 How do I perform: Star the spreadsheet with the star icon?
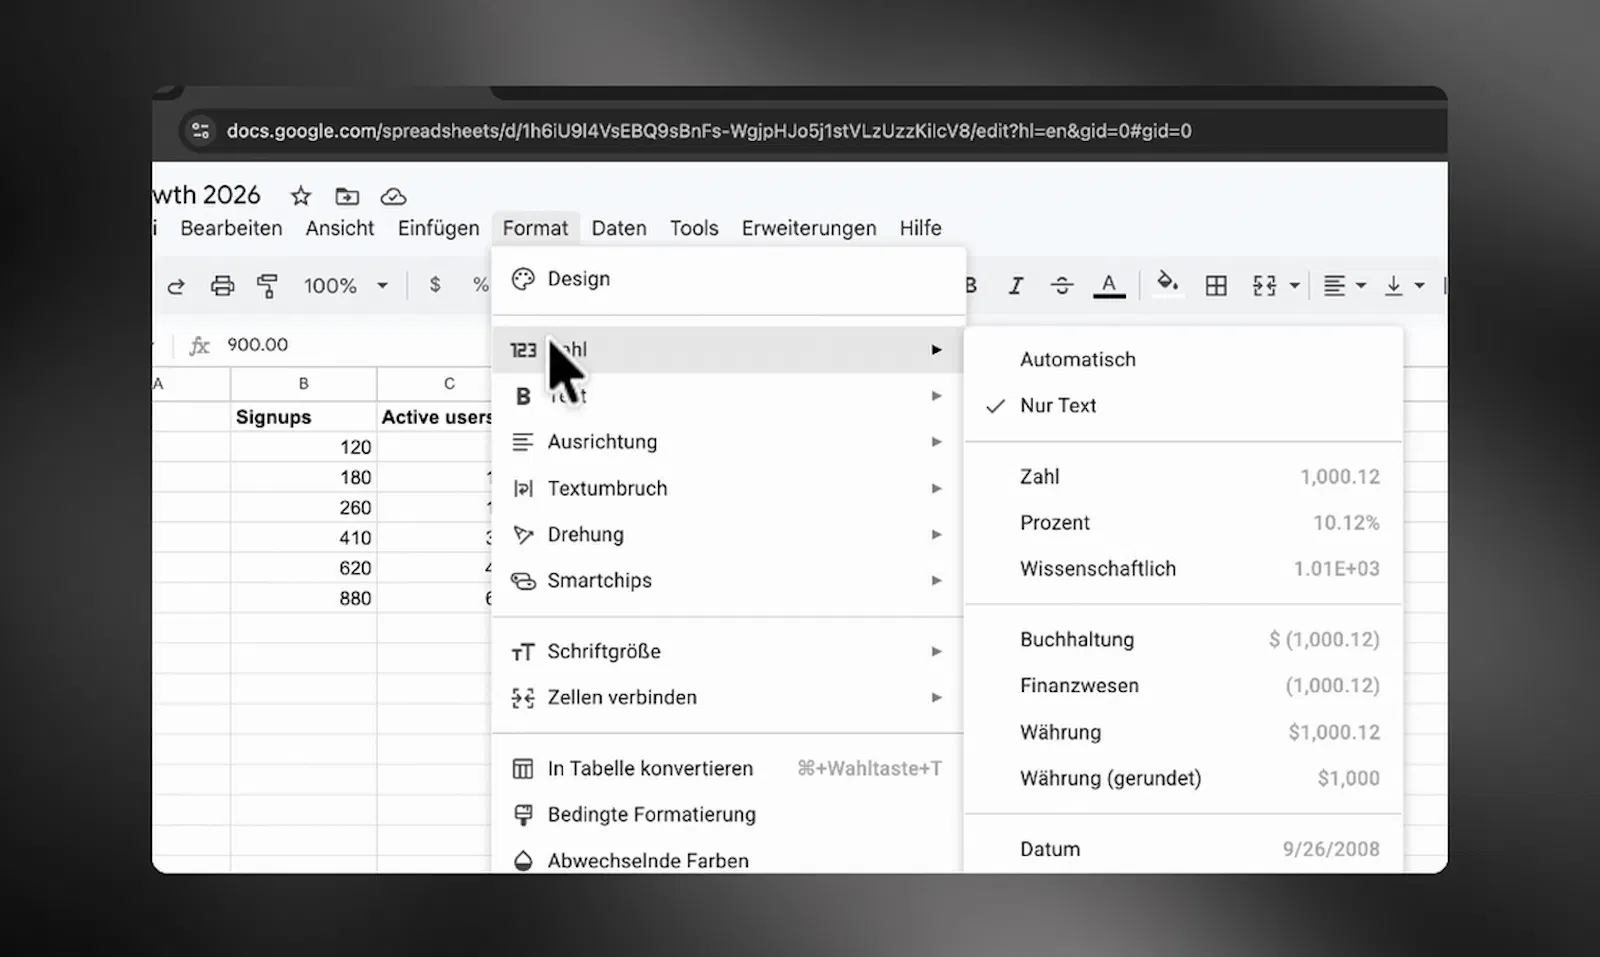300,196
